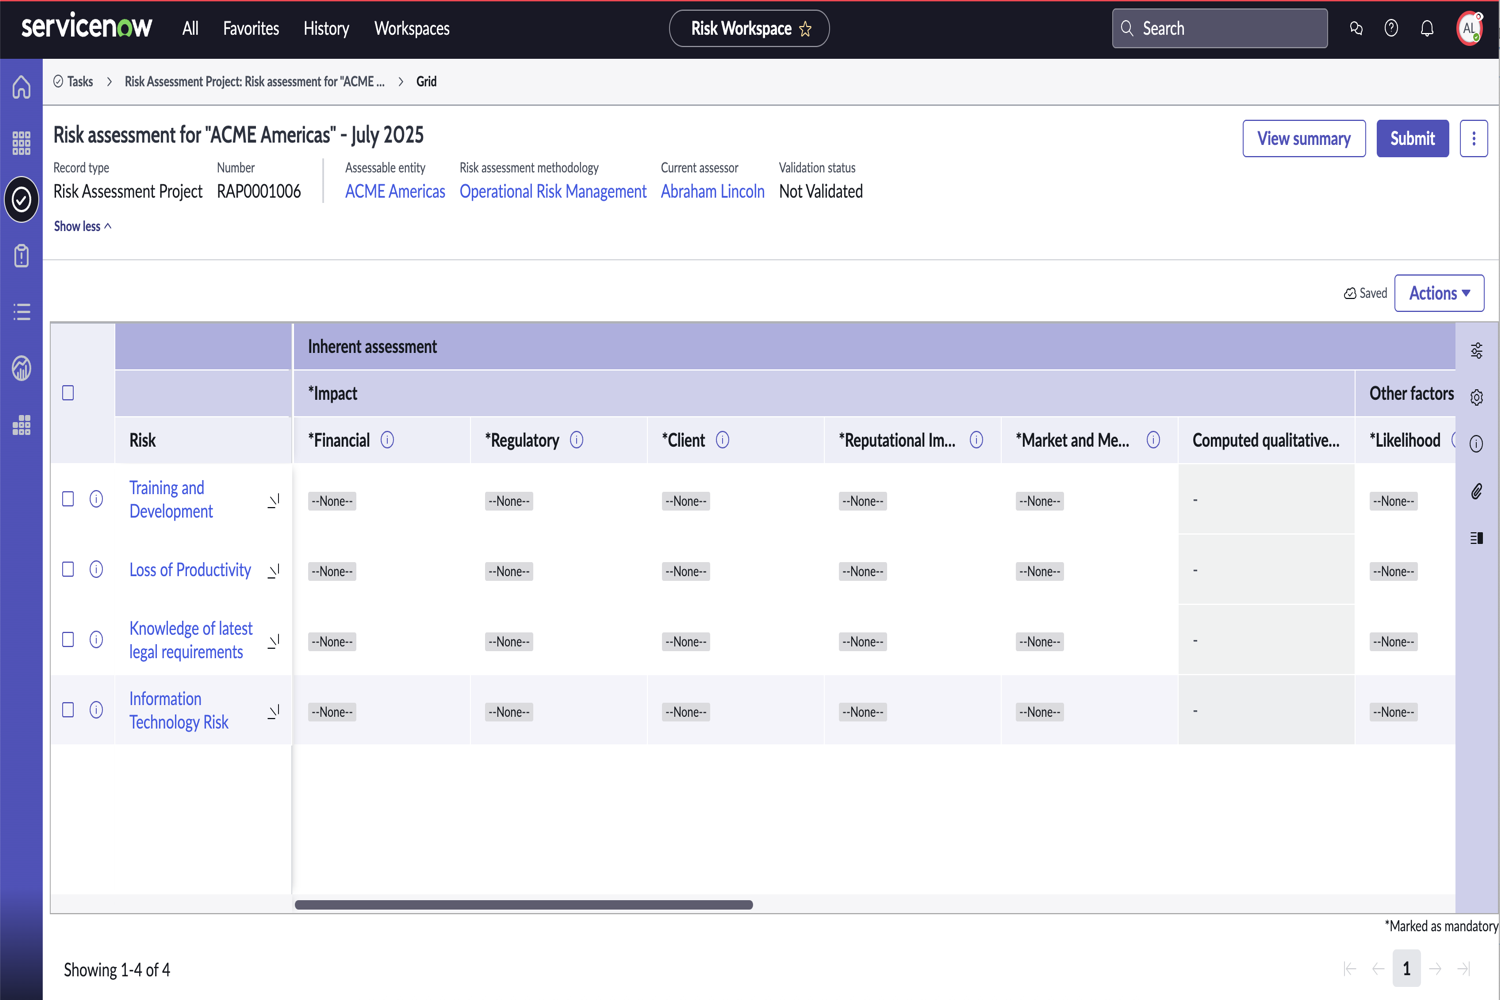Open the help question mark icon
This screenshot has height=1000, width=1500.
click(1391, 28)
